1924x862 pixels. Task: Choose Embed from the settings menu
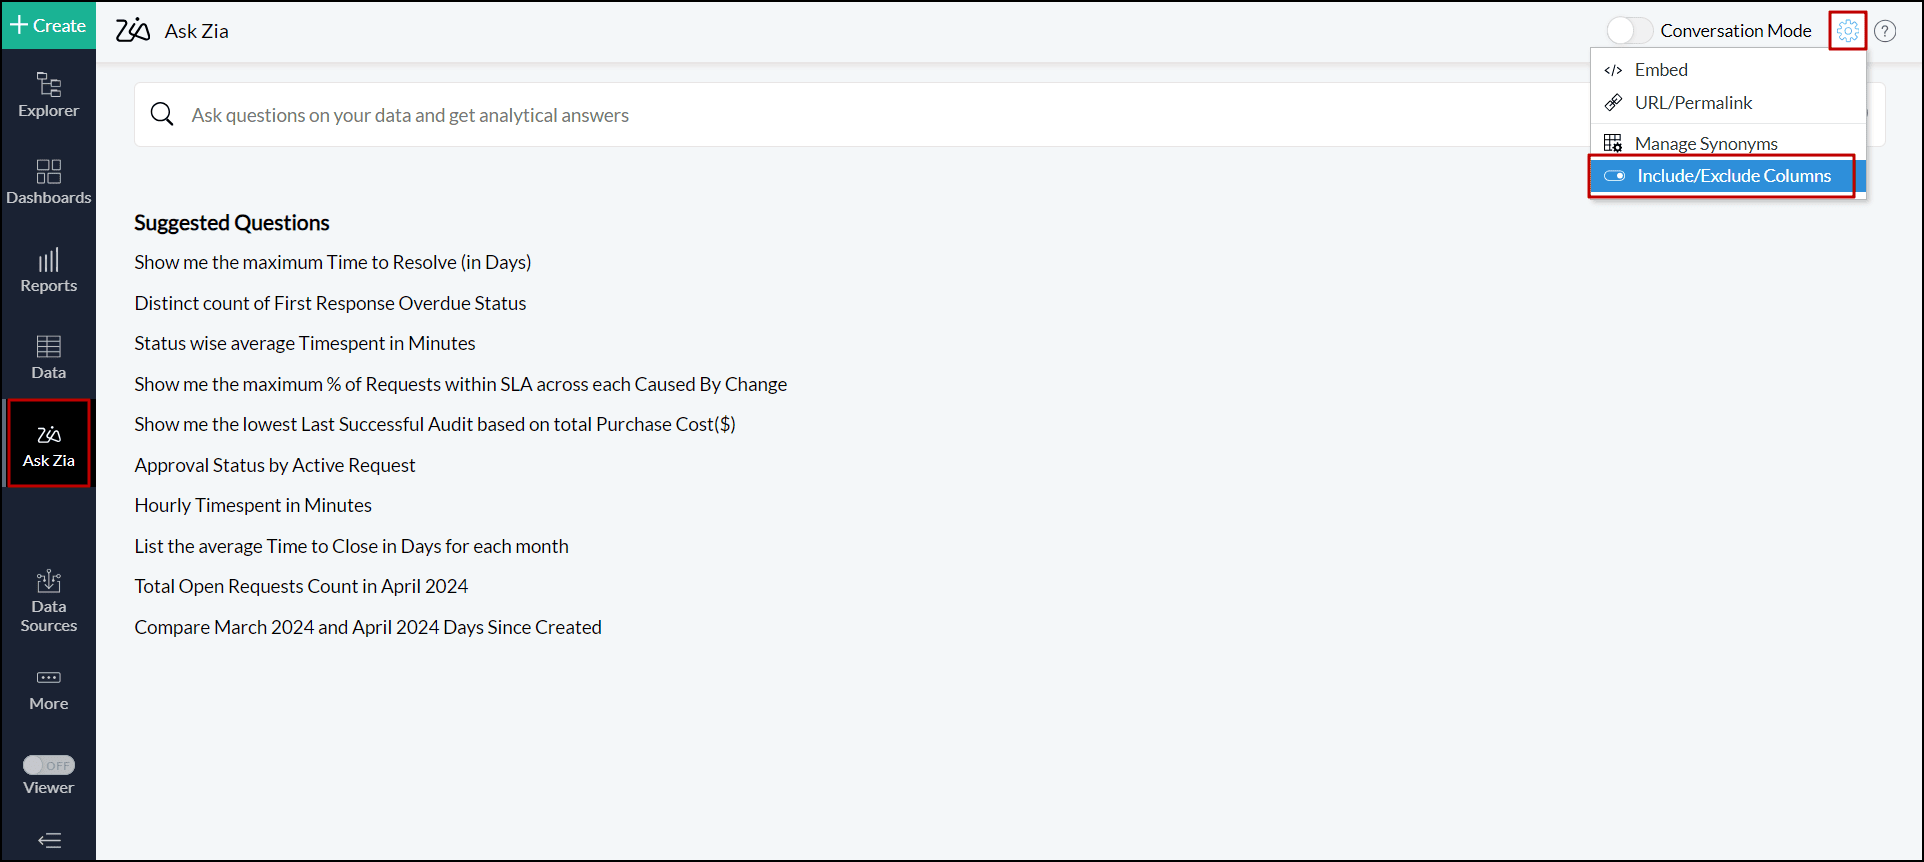click(x=1661, y=70)
